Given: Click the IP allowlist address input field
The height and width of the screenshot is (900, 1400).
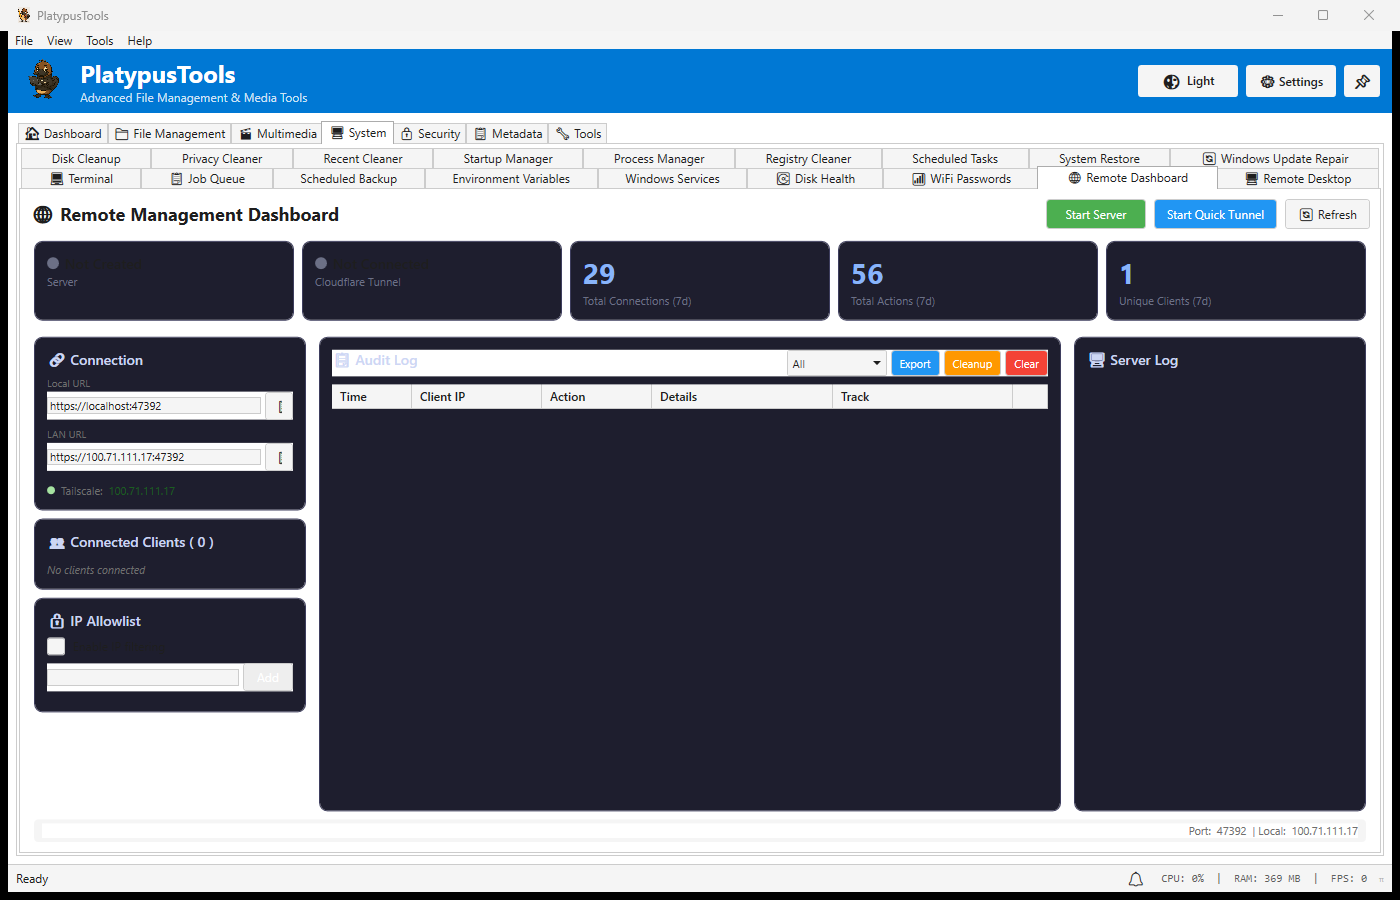Looking at the screenshot, I should pos(143,677).
